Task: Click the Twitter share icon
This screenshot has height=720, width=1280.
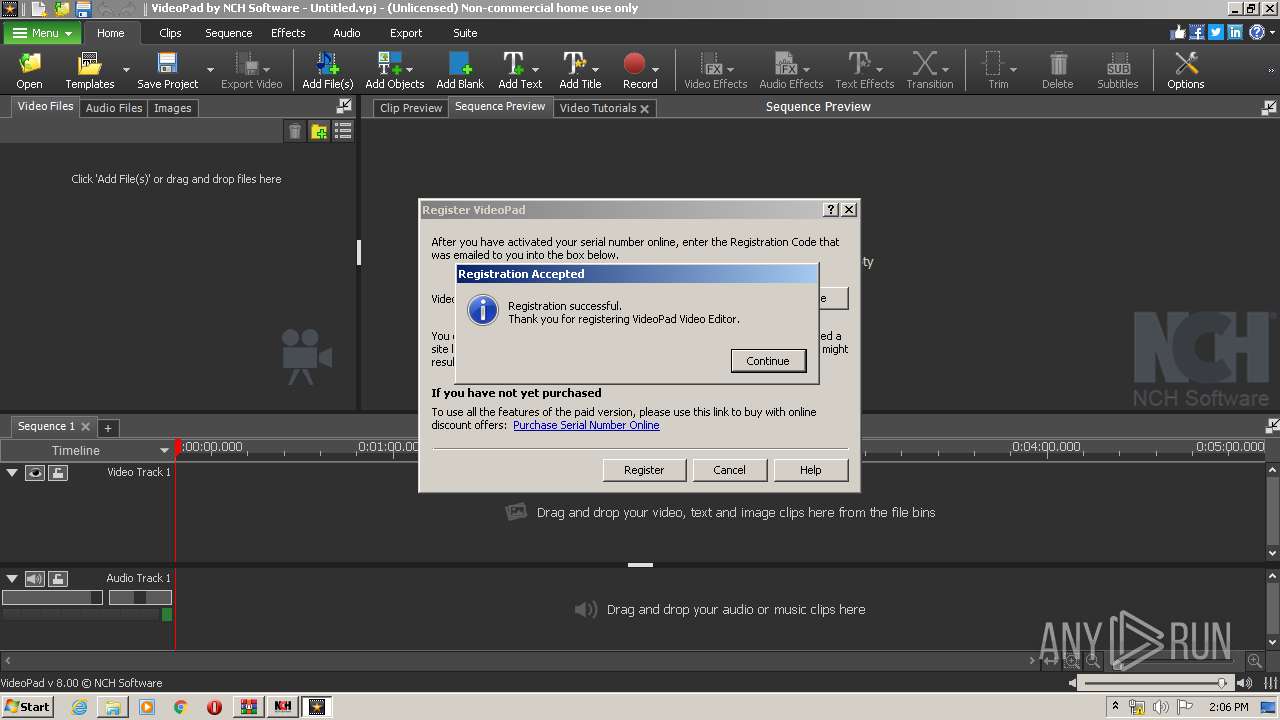Action: [1216, 32]
